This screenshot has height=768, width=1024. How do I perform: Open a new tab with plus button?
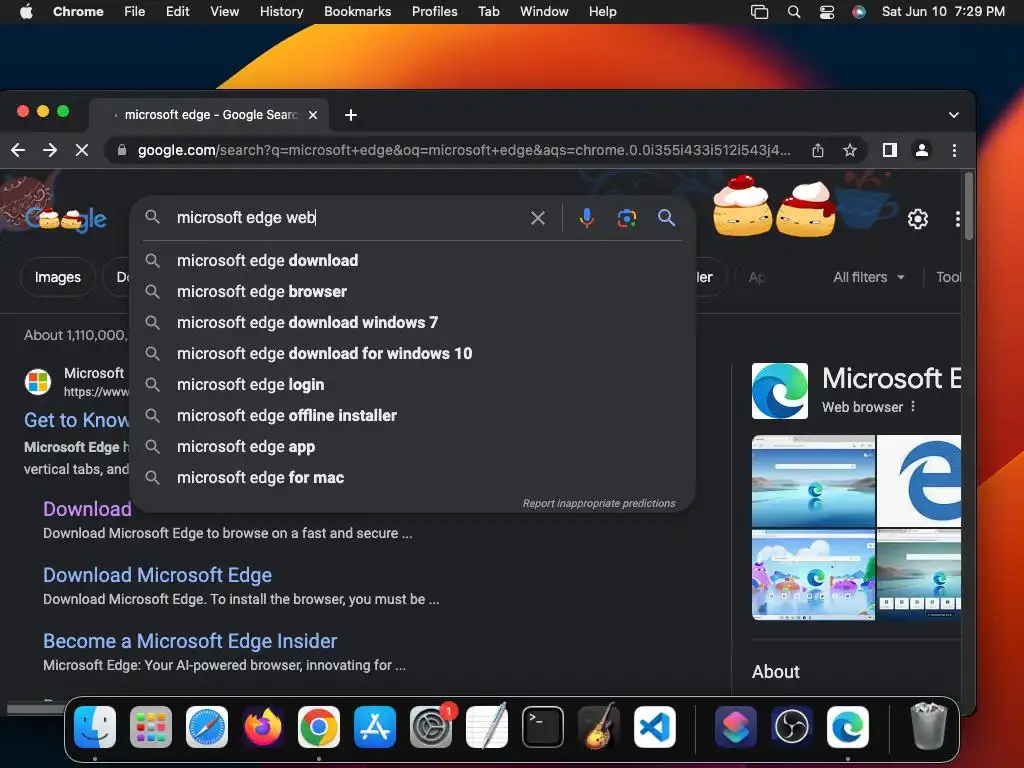point(351,115)
